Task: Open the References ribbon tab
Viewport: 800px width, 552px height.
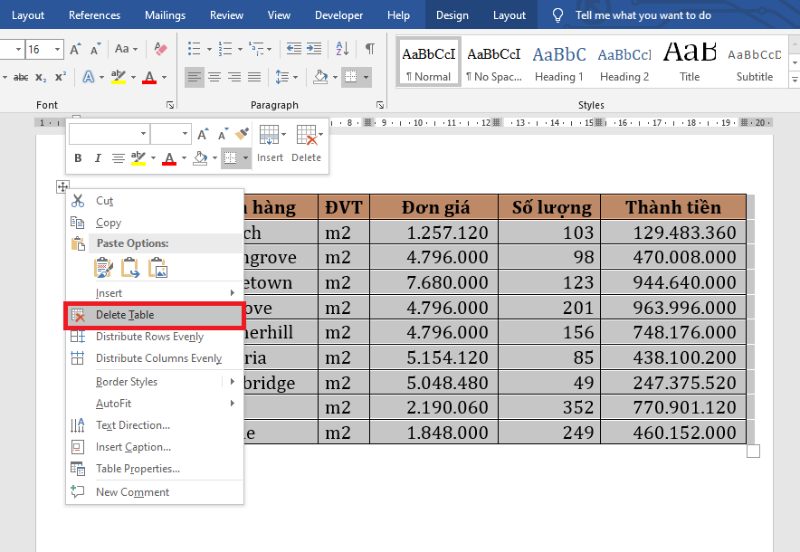Action: click(x=94, y=15)
